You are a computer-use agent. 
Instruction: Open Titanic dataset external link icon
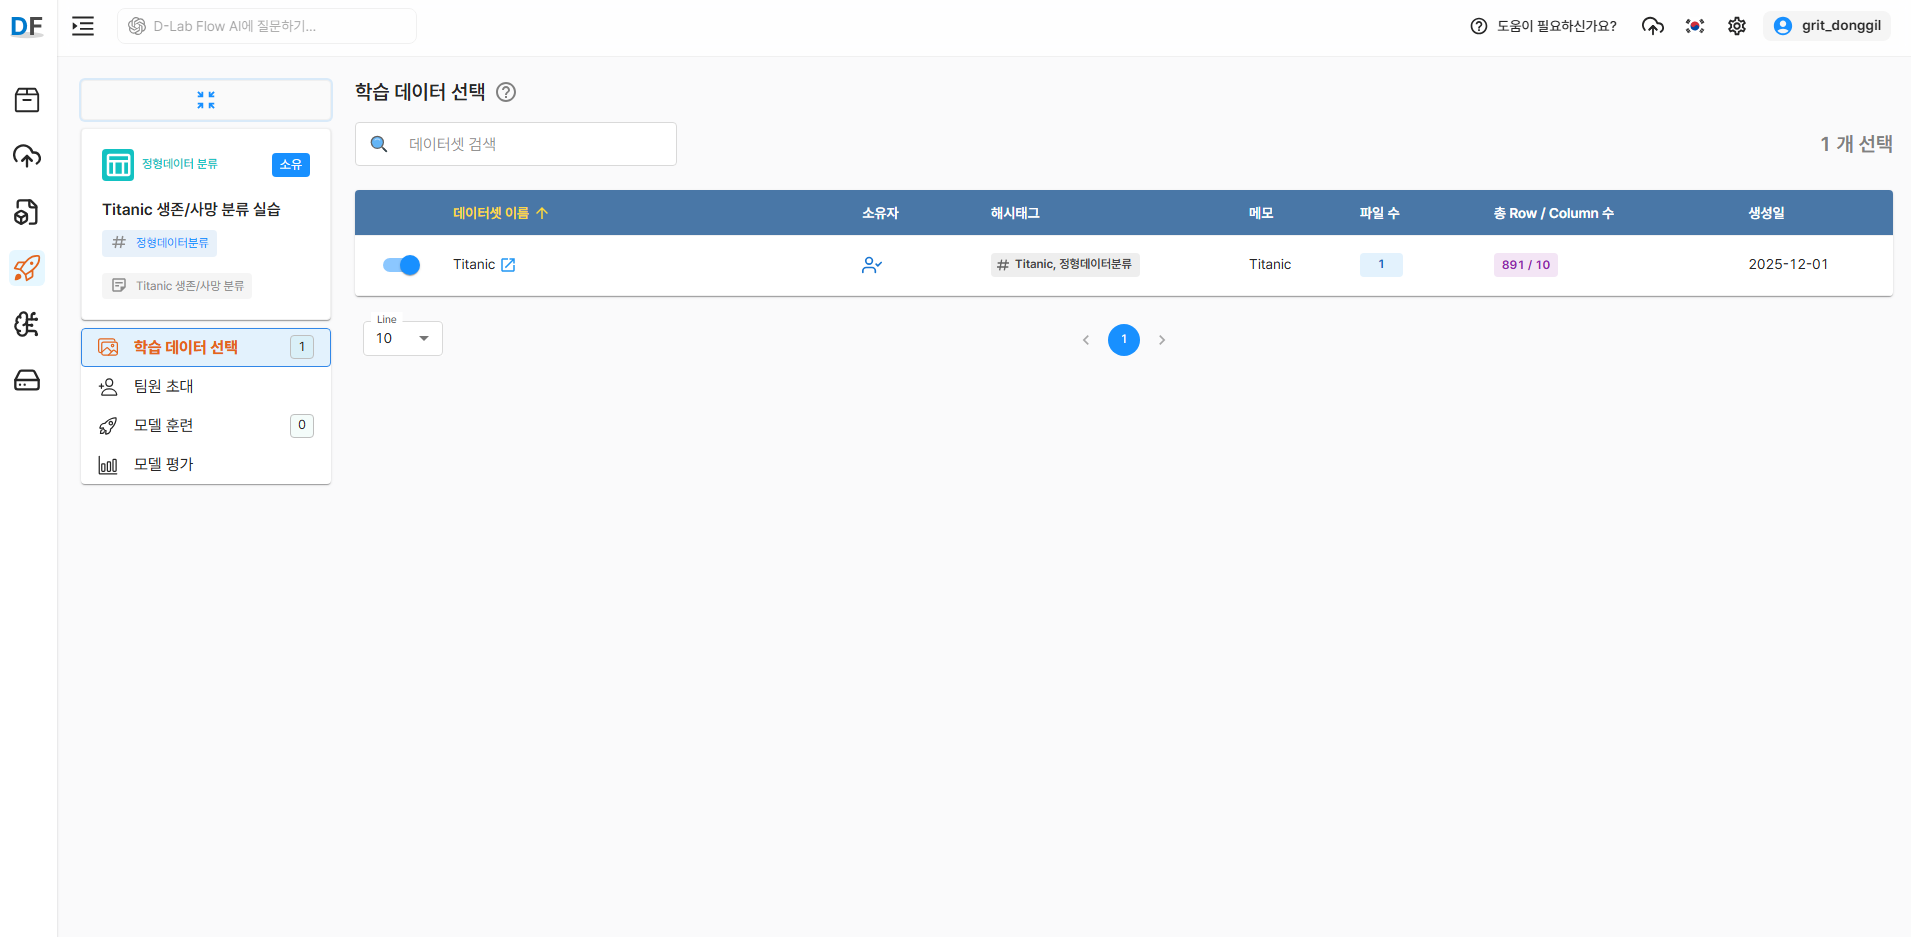pyautogui.click(x=508, y=265)
